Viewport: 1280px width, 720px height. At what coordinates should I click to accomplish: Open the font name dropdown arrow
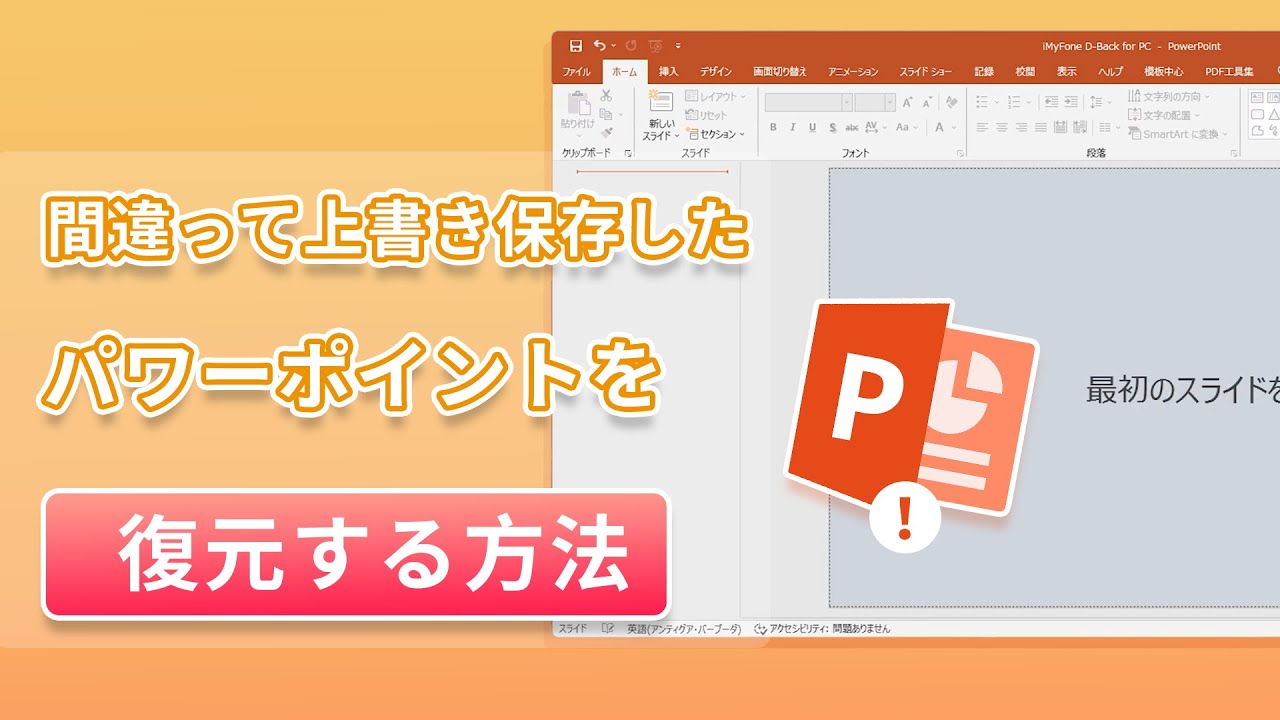coord(847,101)
